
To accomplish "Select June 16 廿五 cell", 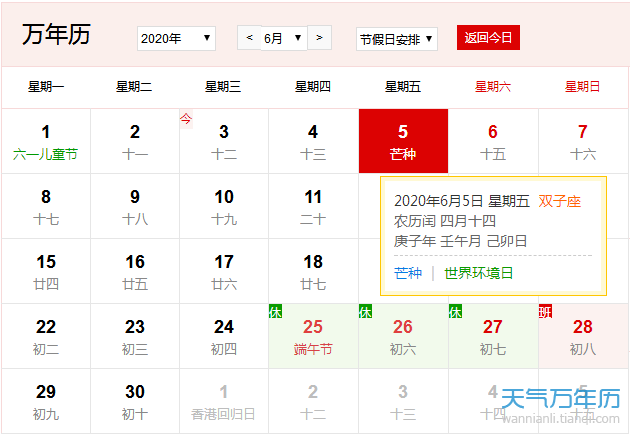I will point(135,272).
